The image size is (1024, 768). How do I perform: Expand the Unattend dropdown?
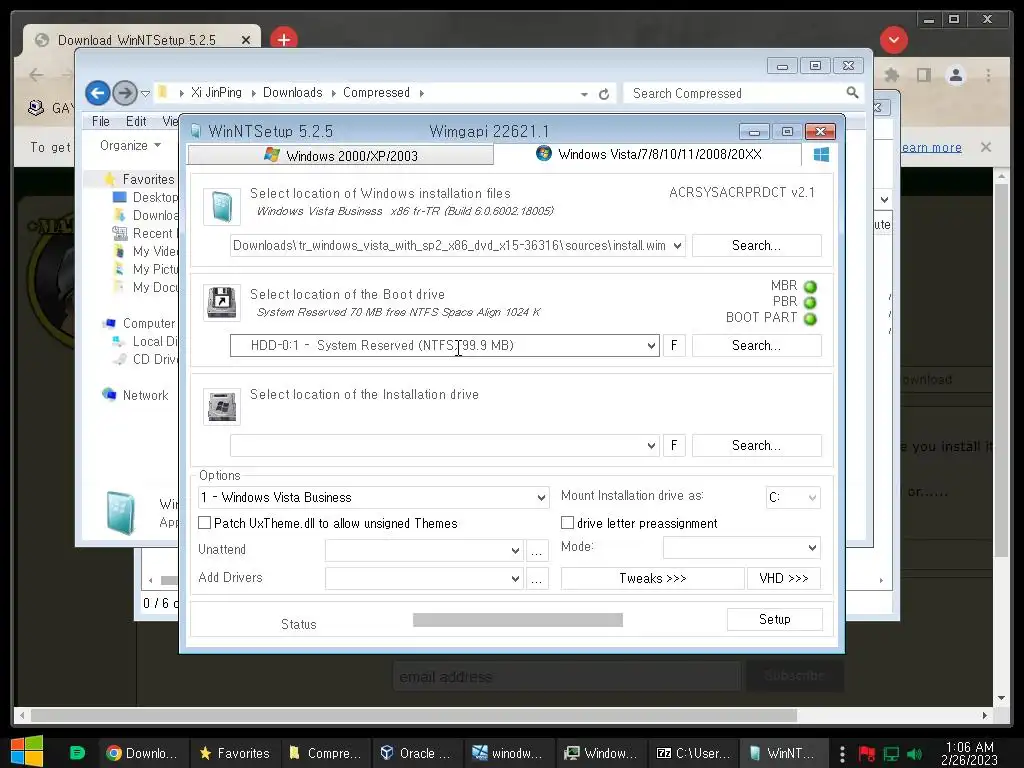point(515,551)
